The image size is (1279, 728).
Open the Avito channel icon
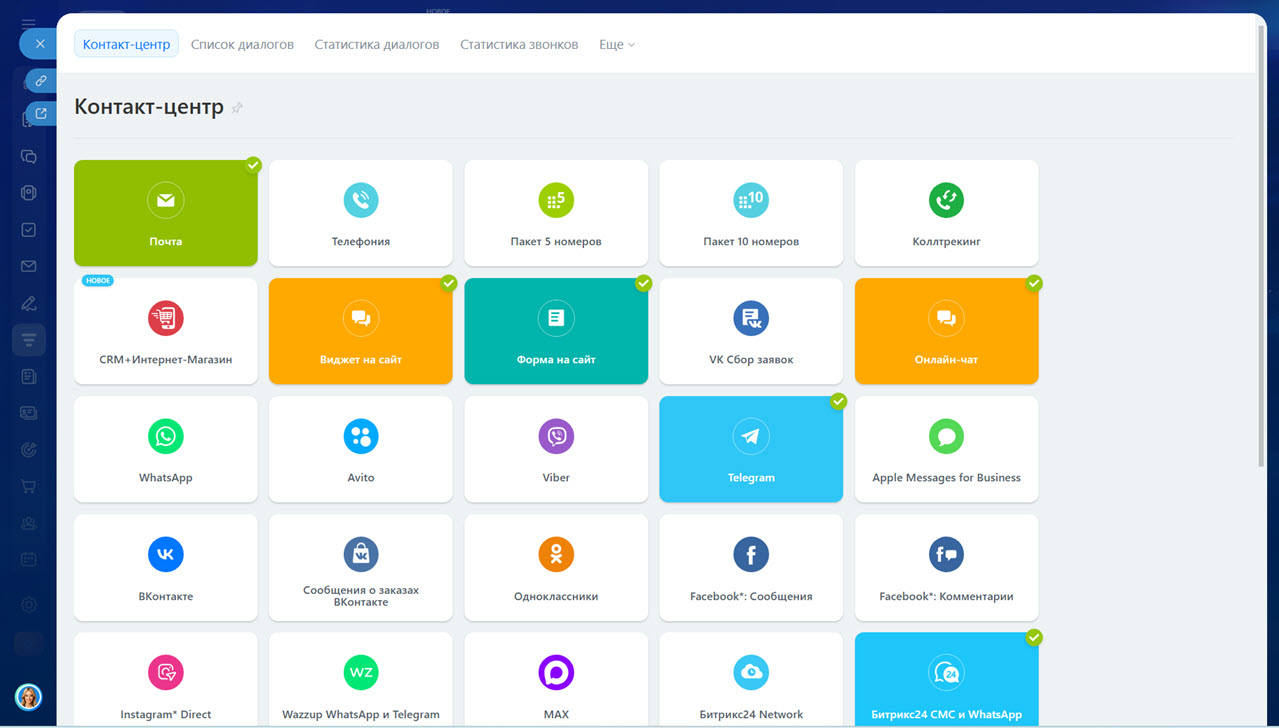(361, 437)
